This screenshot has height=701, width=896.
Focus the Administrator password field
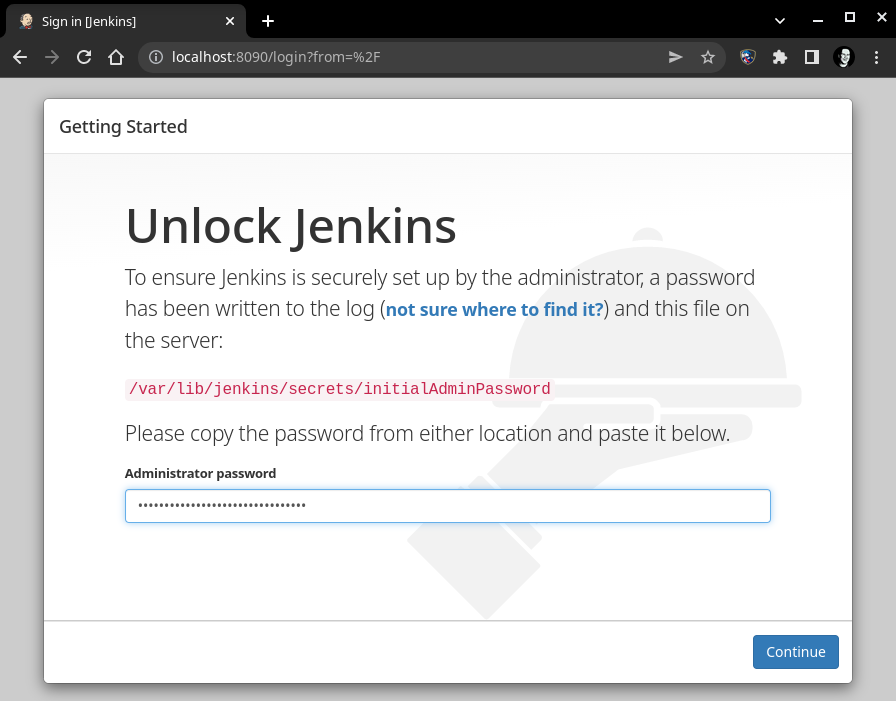click(x=447, y=506)
